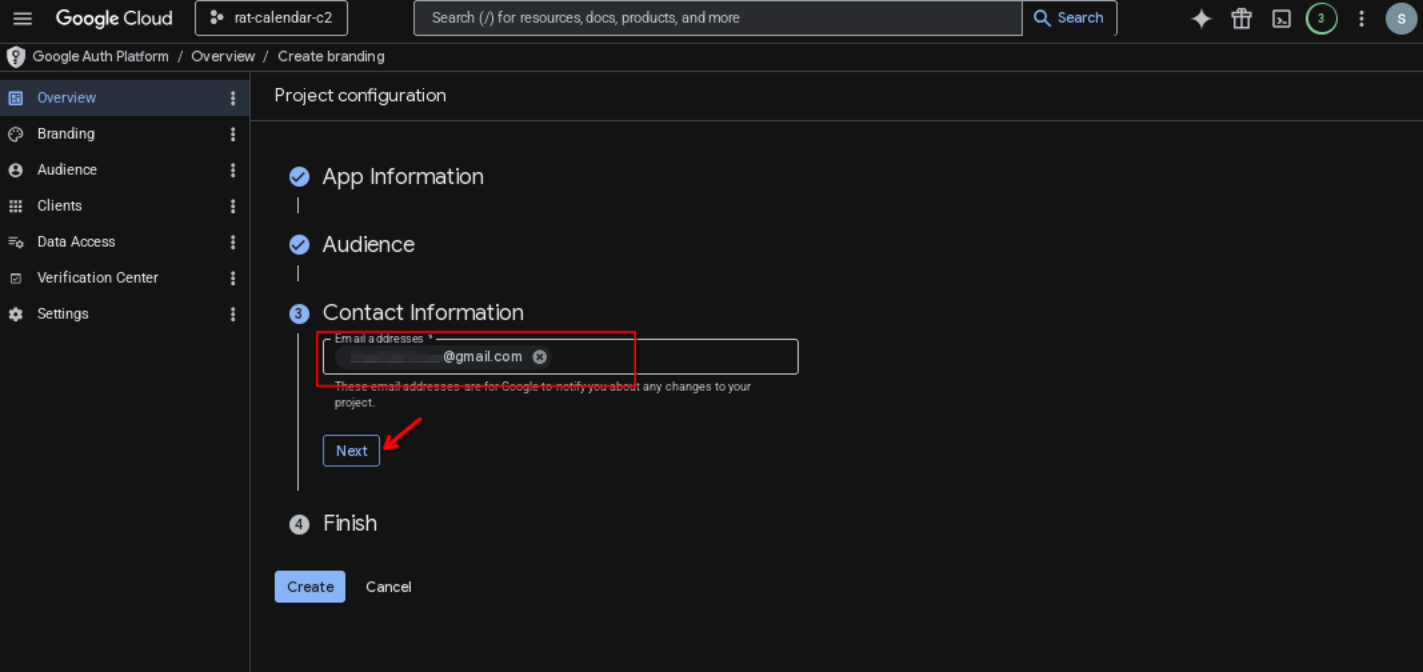The height and width of the screenshot is (672, 1423).
Task: Open Verification Center row three-dot menu
Action: [233, 278]
